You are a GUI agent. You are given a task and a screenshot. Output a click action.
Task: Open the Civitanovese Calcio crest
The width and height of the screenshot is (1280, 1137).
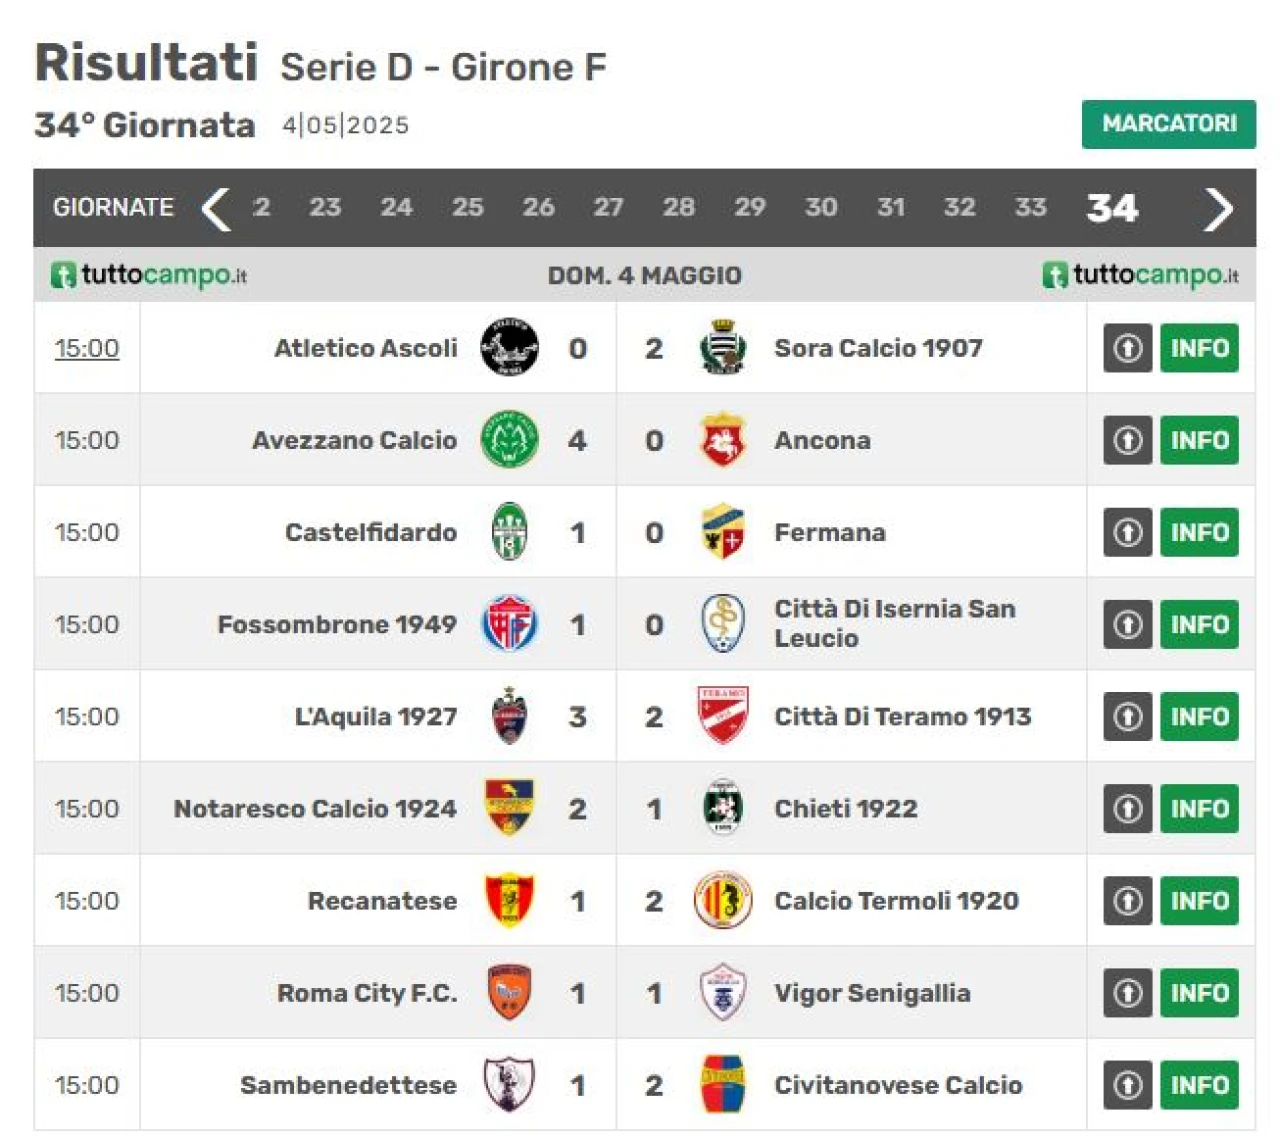pos(723,1084)
